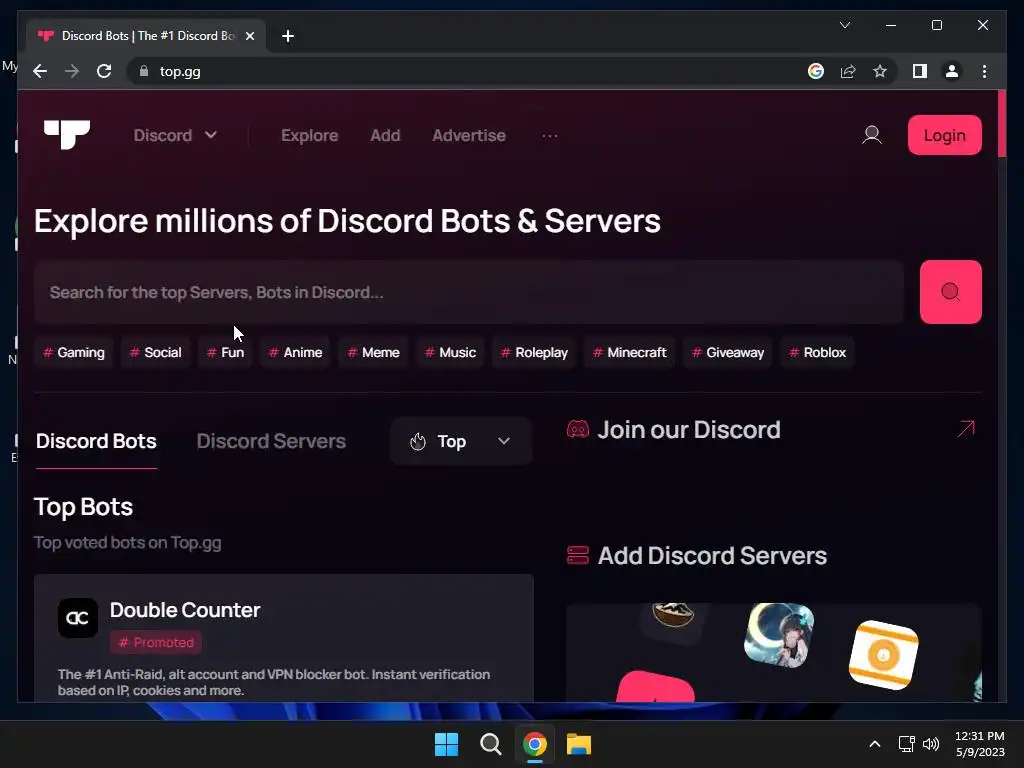
Task: Click the pink search magnifier button
Action: point(950,292)
